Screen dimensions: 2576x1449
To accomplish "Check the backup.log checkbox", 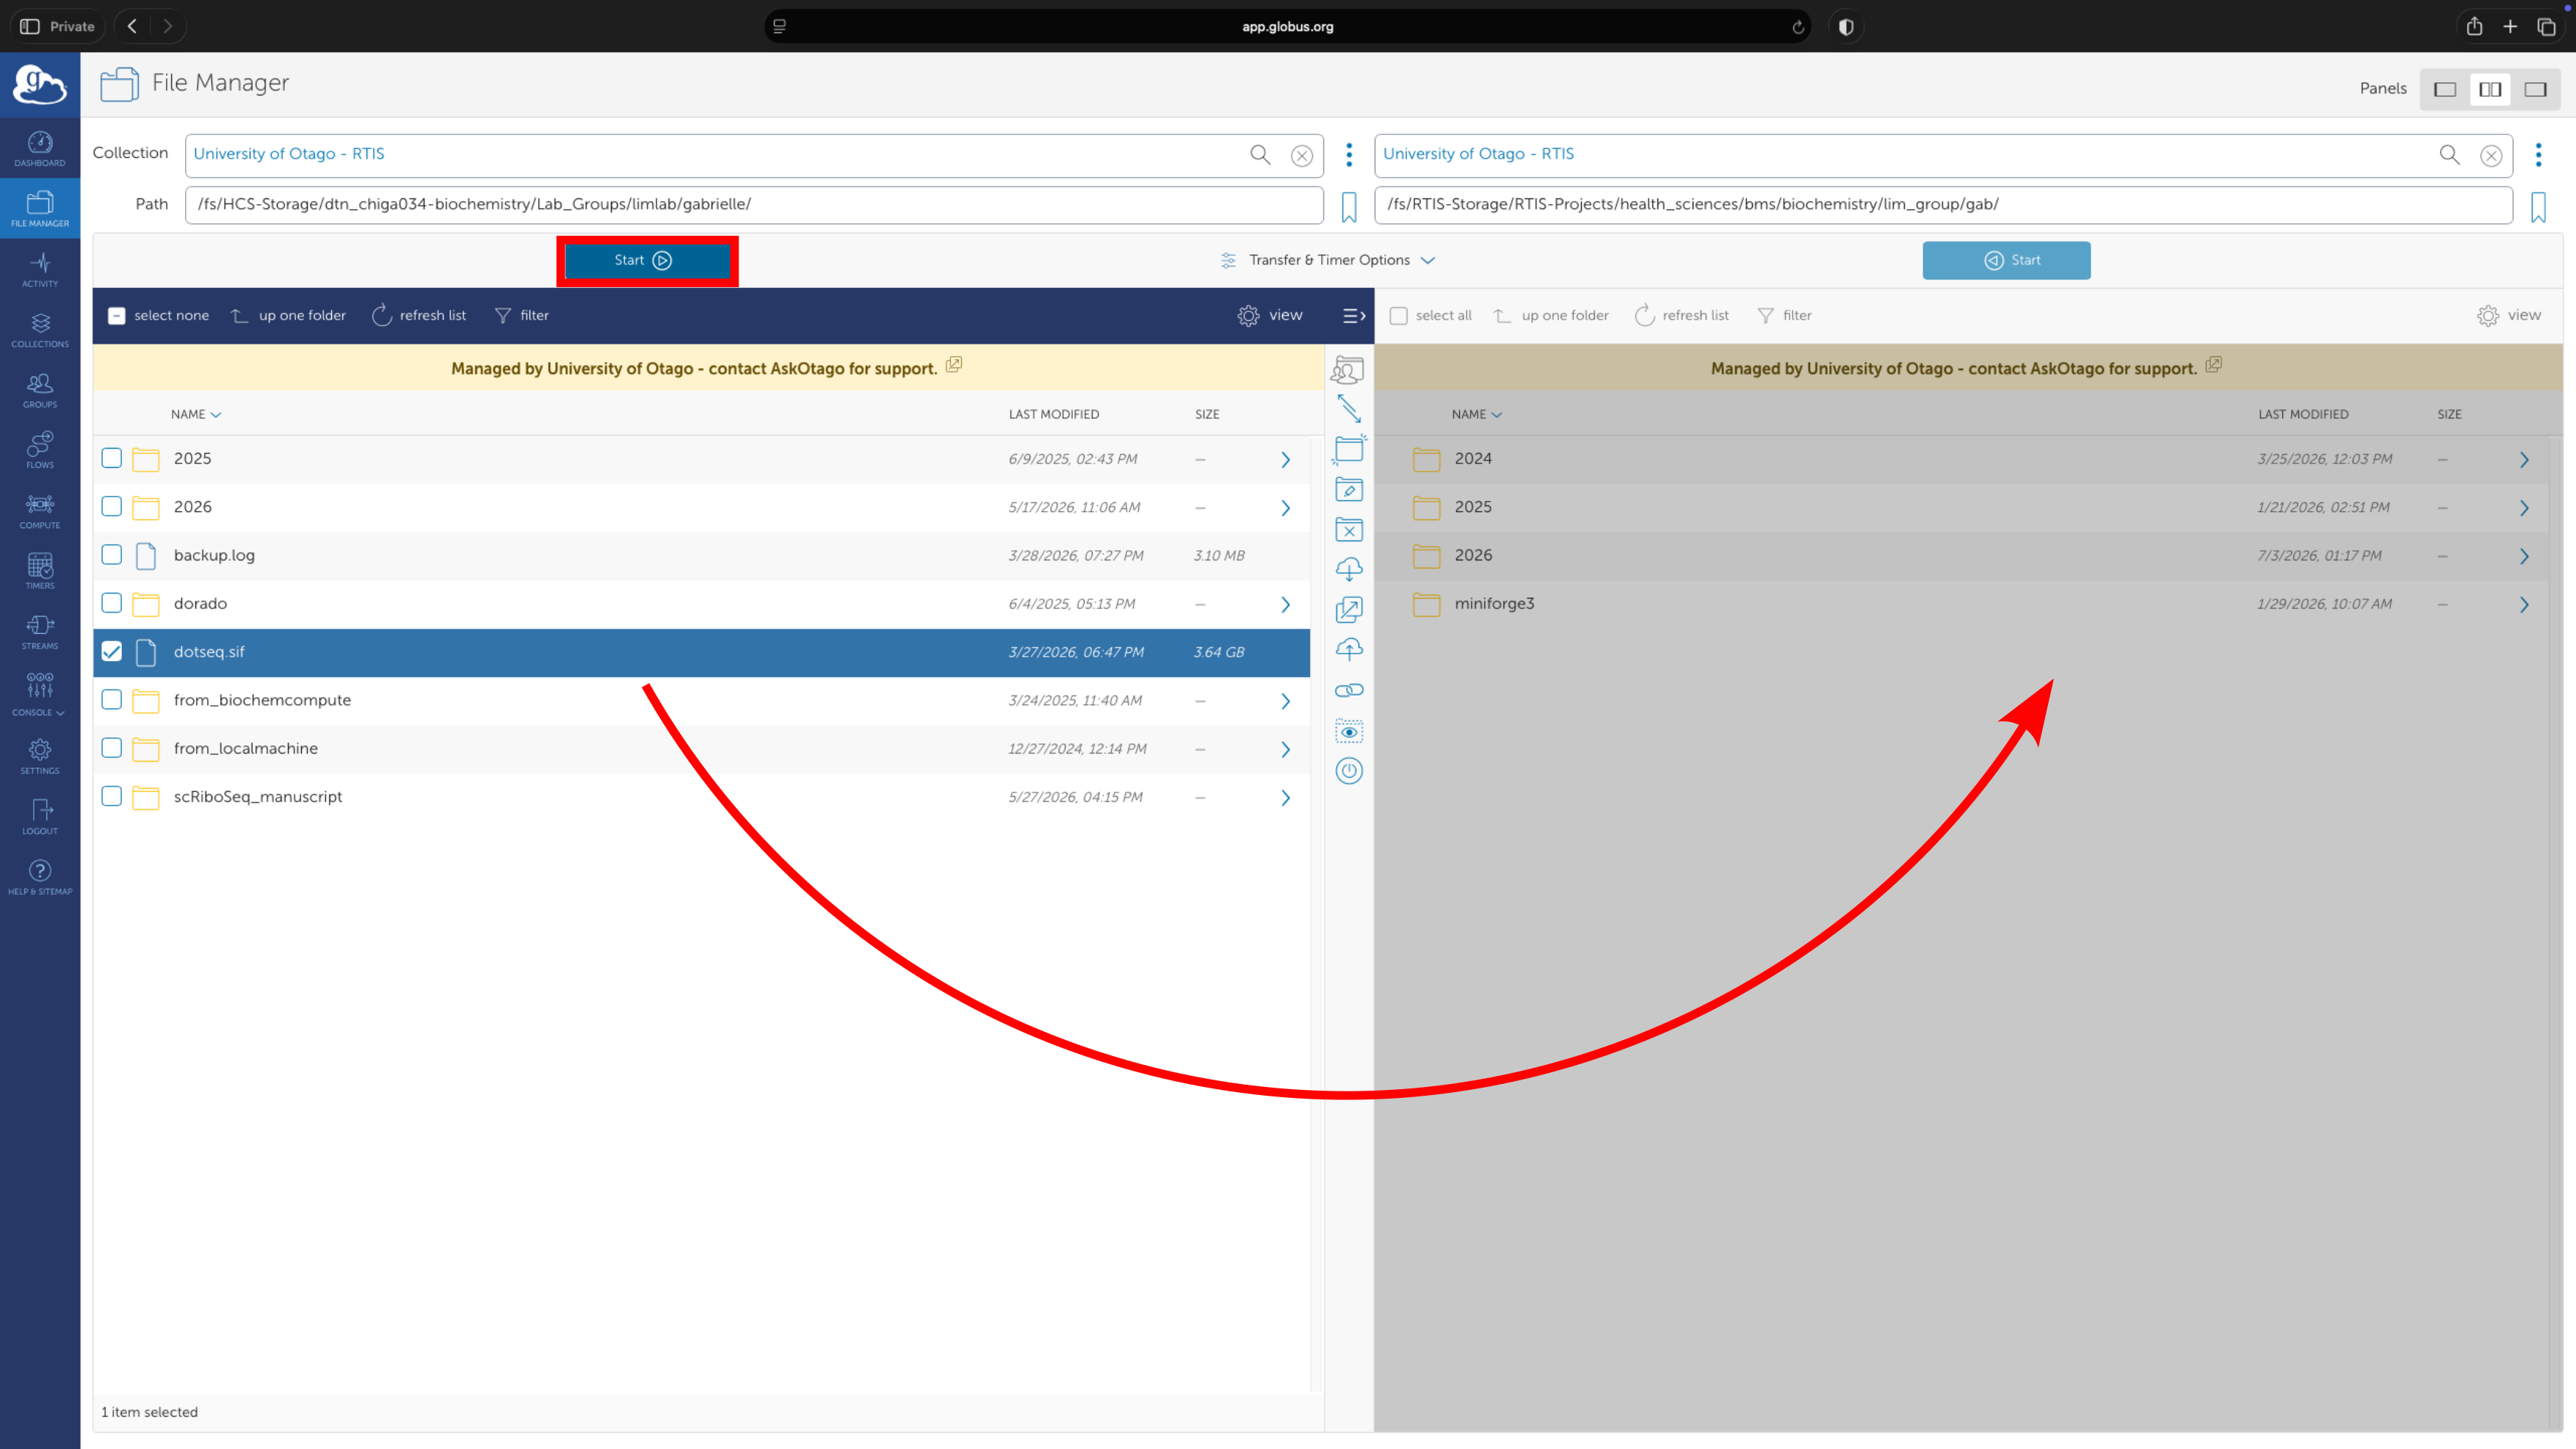I will click(112, 555).
